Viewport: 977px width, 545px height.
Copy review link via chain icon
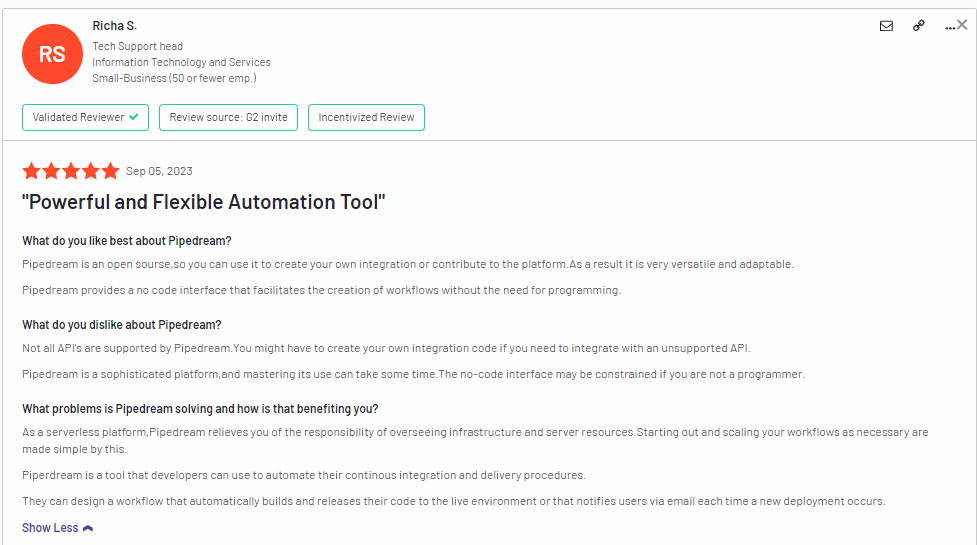[x=918, y=26]
